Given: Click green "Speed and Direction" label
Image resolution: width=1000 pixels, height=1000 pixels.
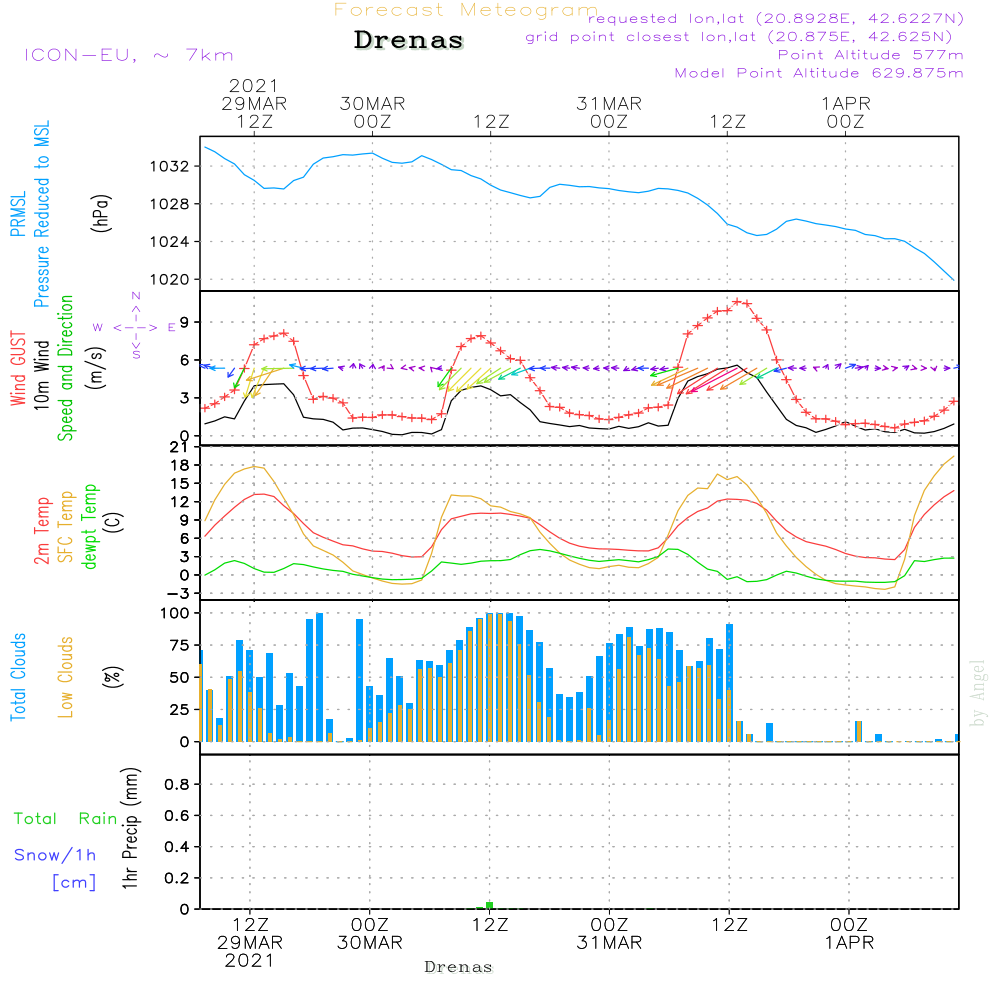Looking at the screenshot, I should point(66,368).
